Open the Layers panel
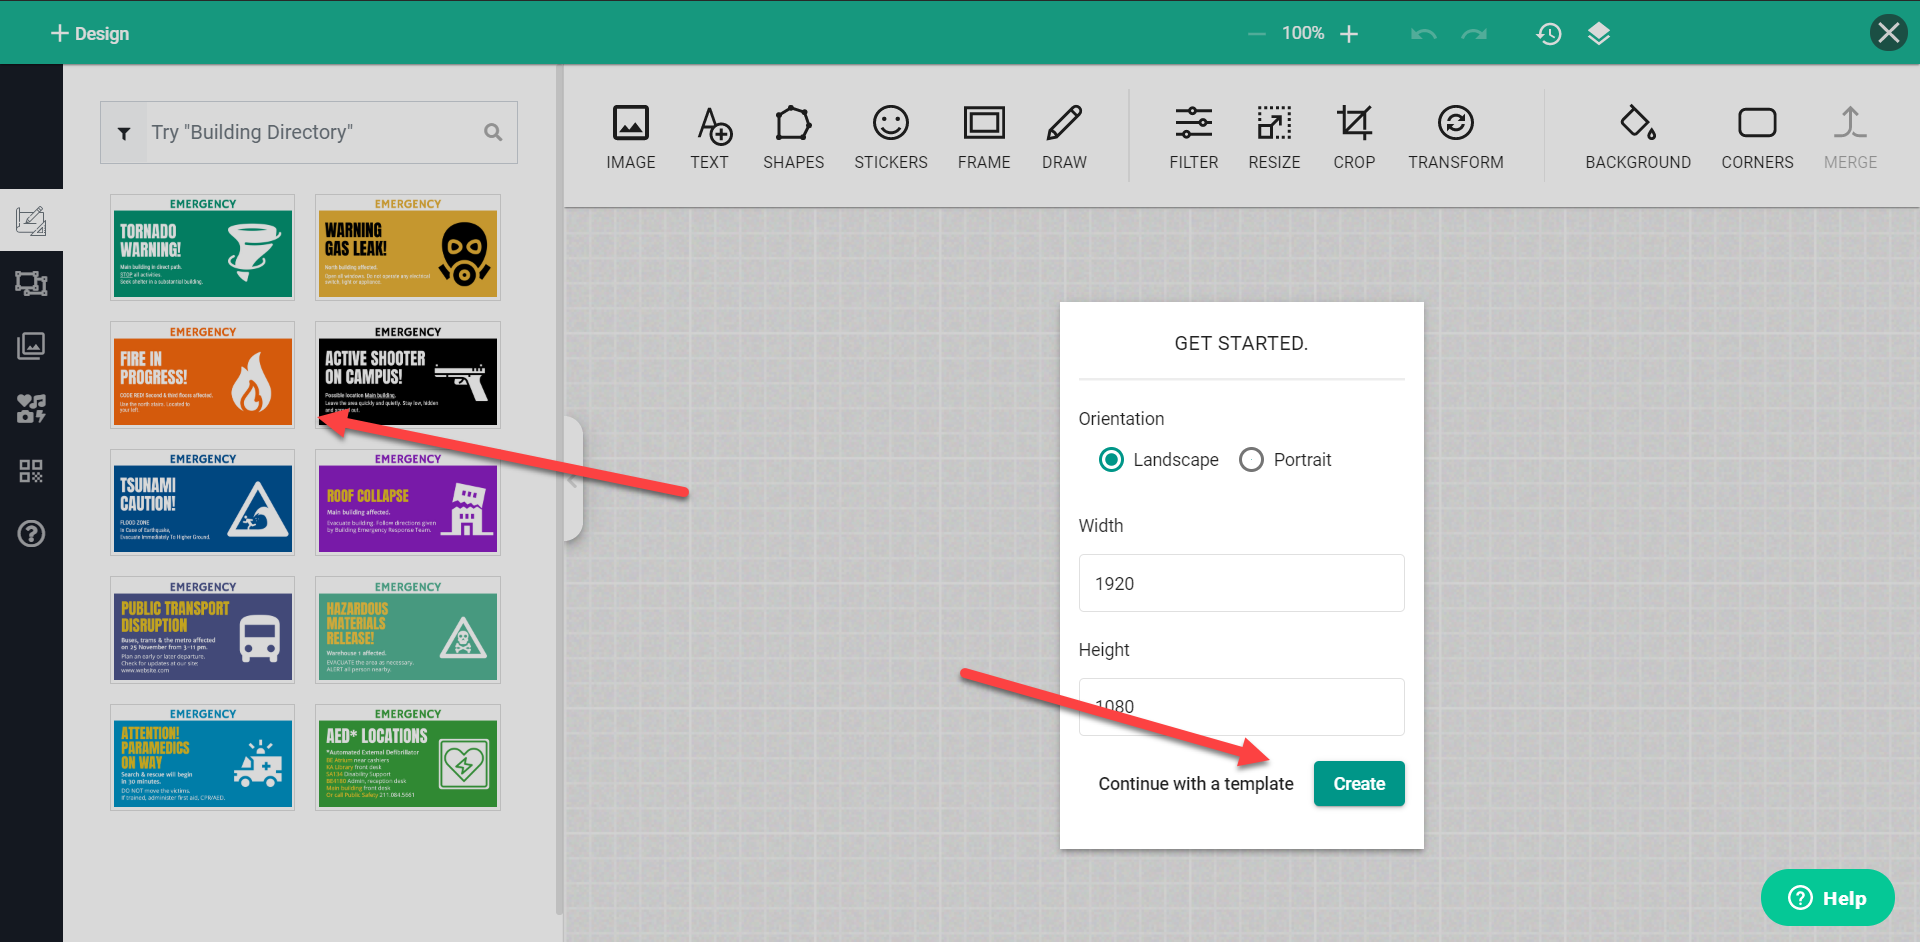This screenshot has width=1920, height=942. tap(1598, 33)
